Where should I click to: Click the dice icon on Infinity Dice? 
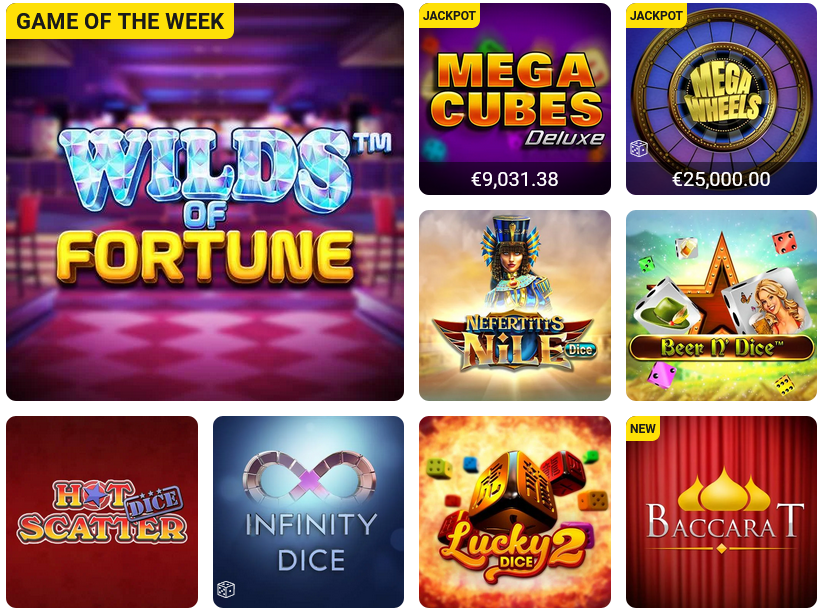[x=226, y=589]
